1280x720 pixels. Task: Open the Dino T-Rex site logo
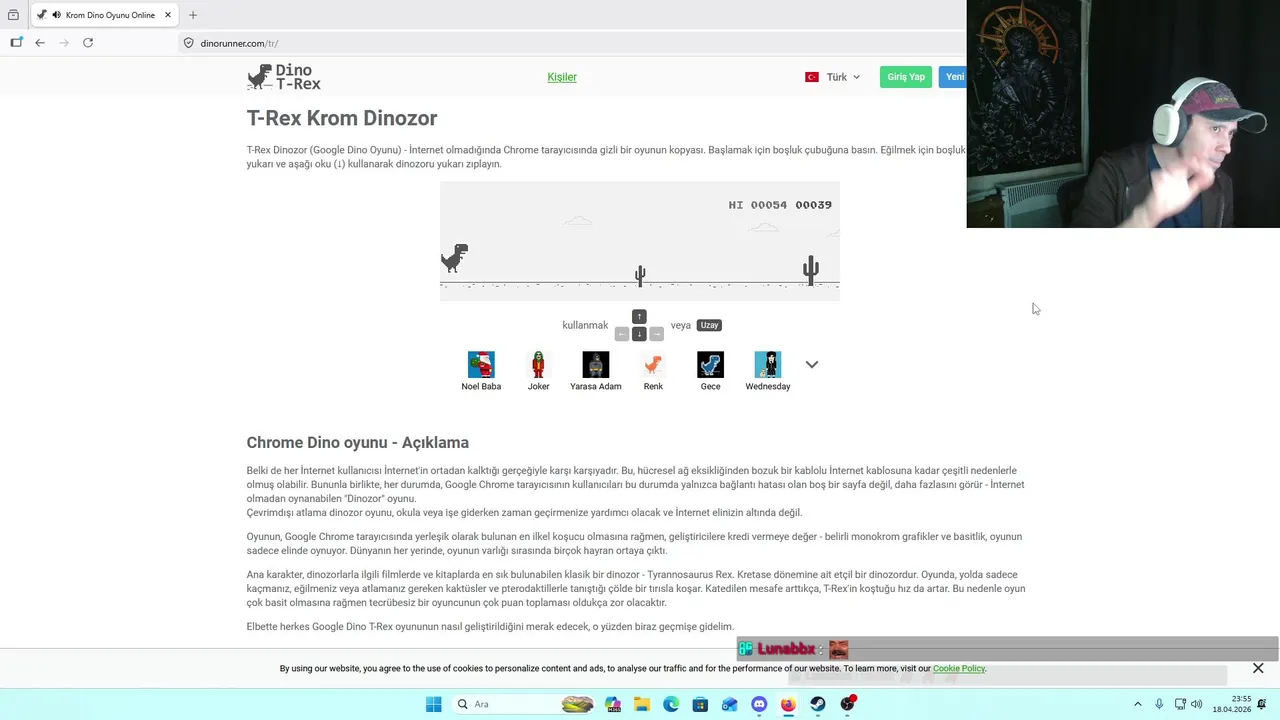click(x=284, y=77)
